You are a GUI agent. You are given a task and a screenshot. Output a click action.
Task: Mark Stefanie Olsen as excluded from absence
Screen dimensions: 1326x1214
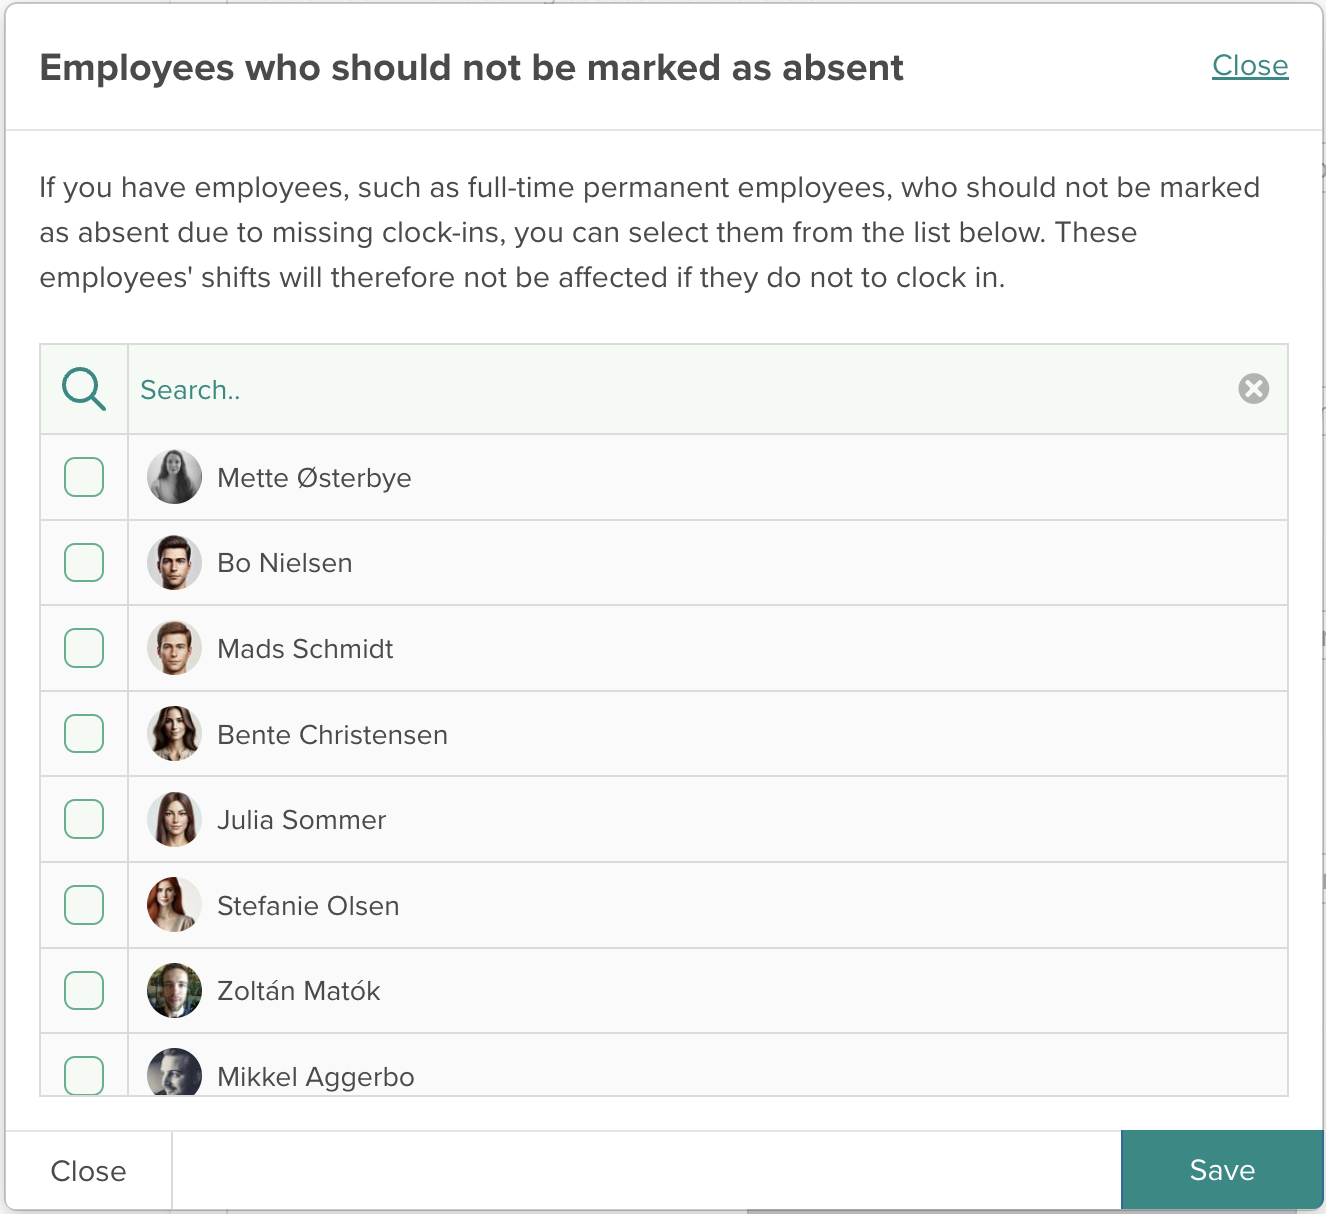tap(84, 905)
